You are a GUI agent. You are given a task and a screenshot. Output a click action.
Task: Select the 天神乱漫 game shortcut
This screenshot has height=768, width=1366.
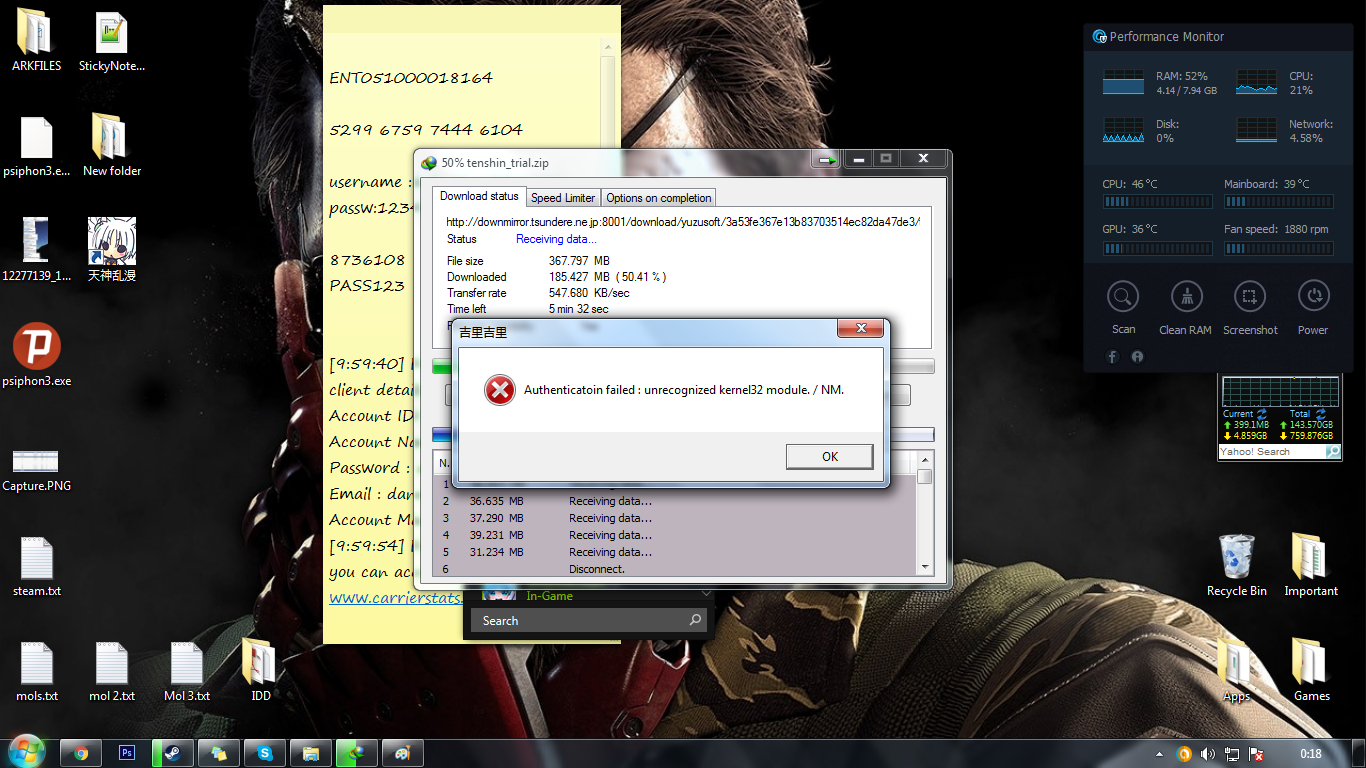coord(112,250)
